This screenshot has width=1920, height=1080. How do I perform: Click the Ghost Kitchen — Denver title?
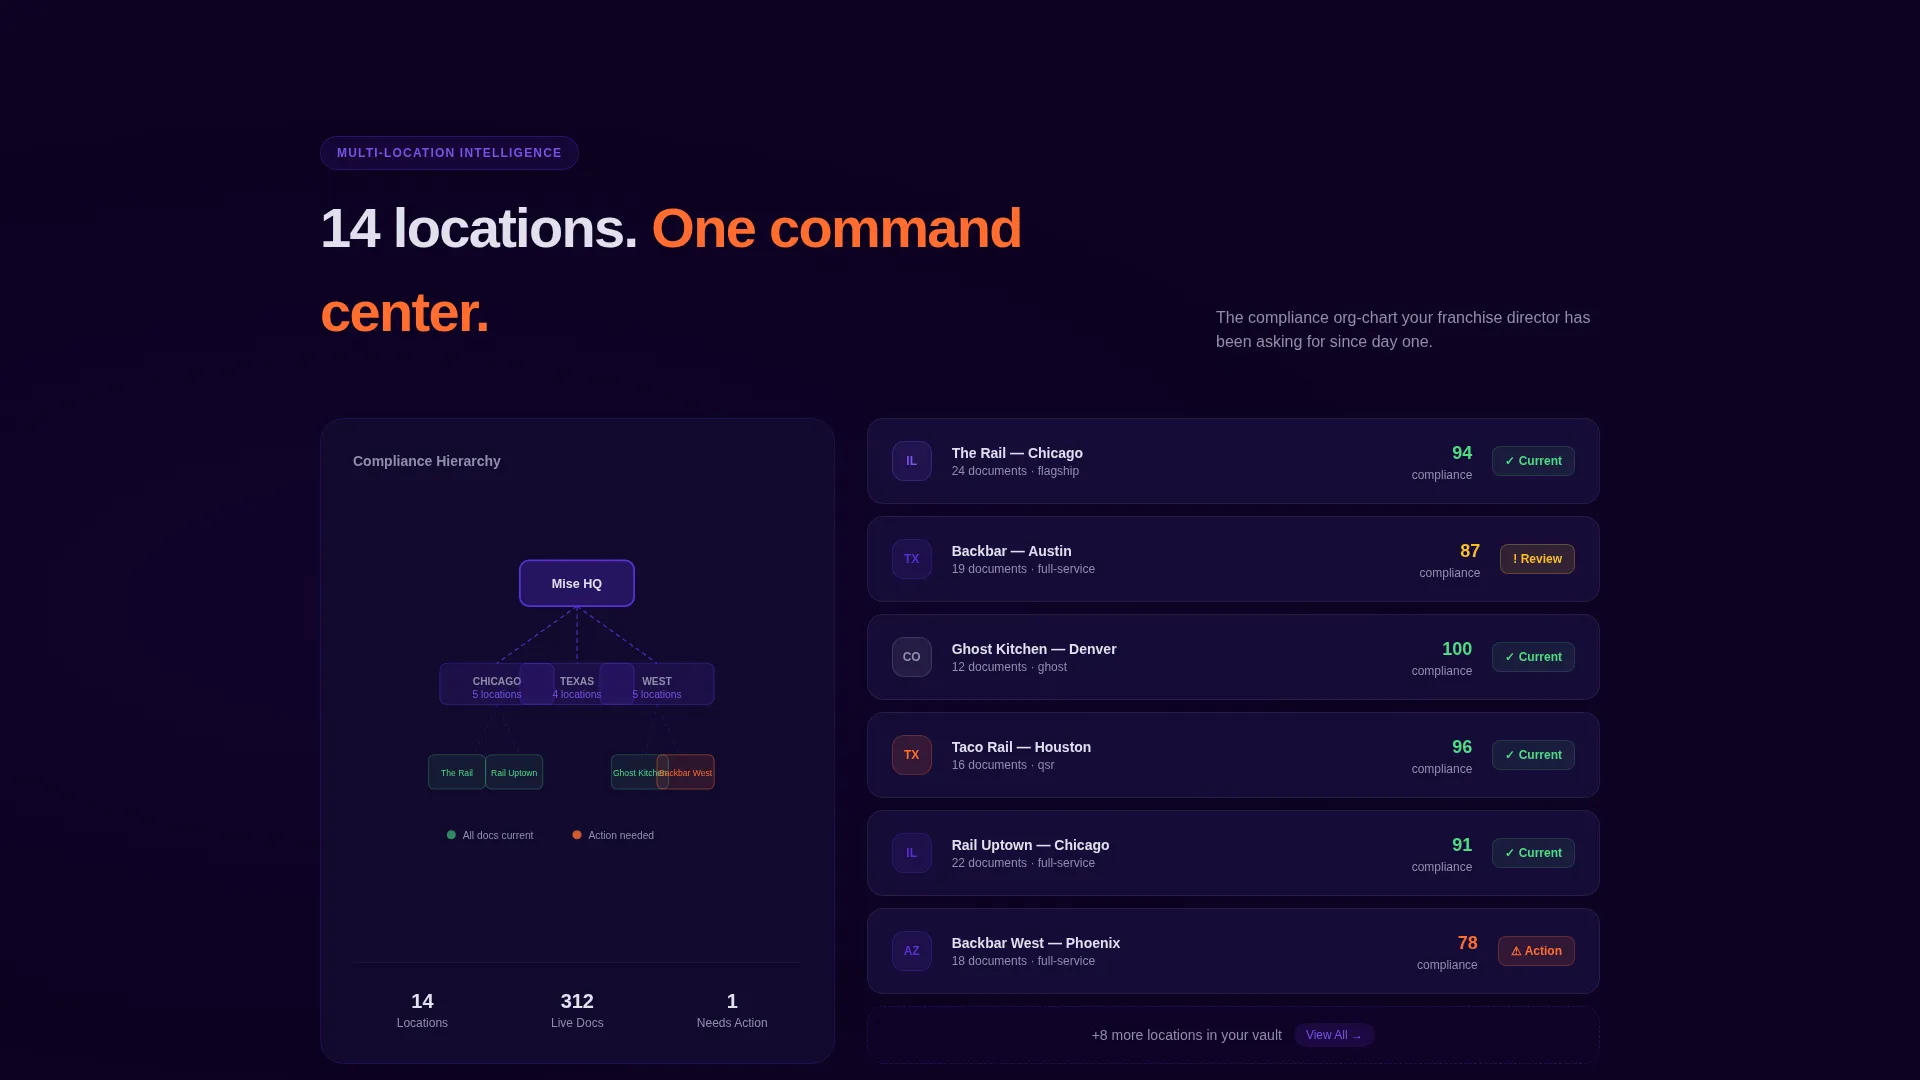[1034, 649]
